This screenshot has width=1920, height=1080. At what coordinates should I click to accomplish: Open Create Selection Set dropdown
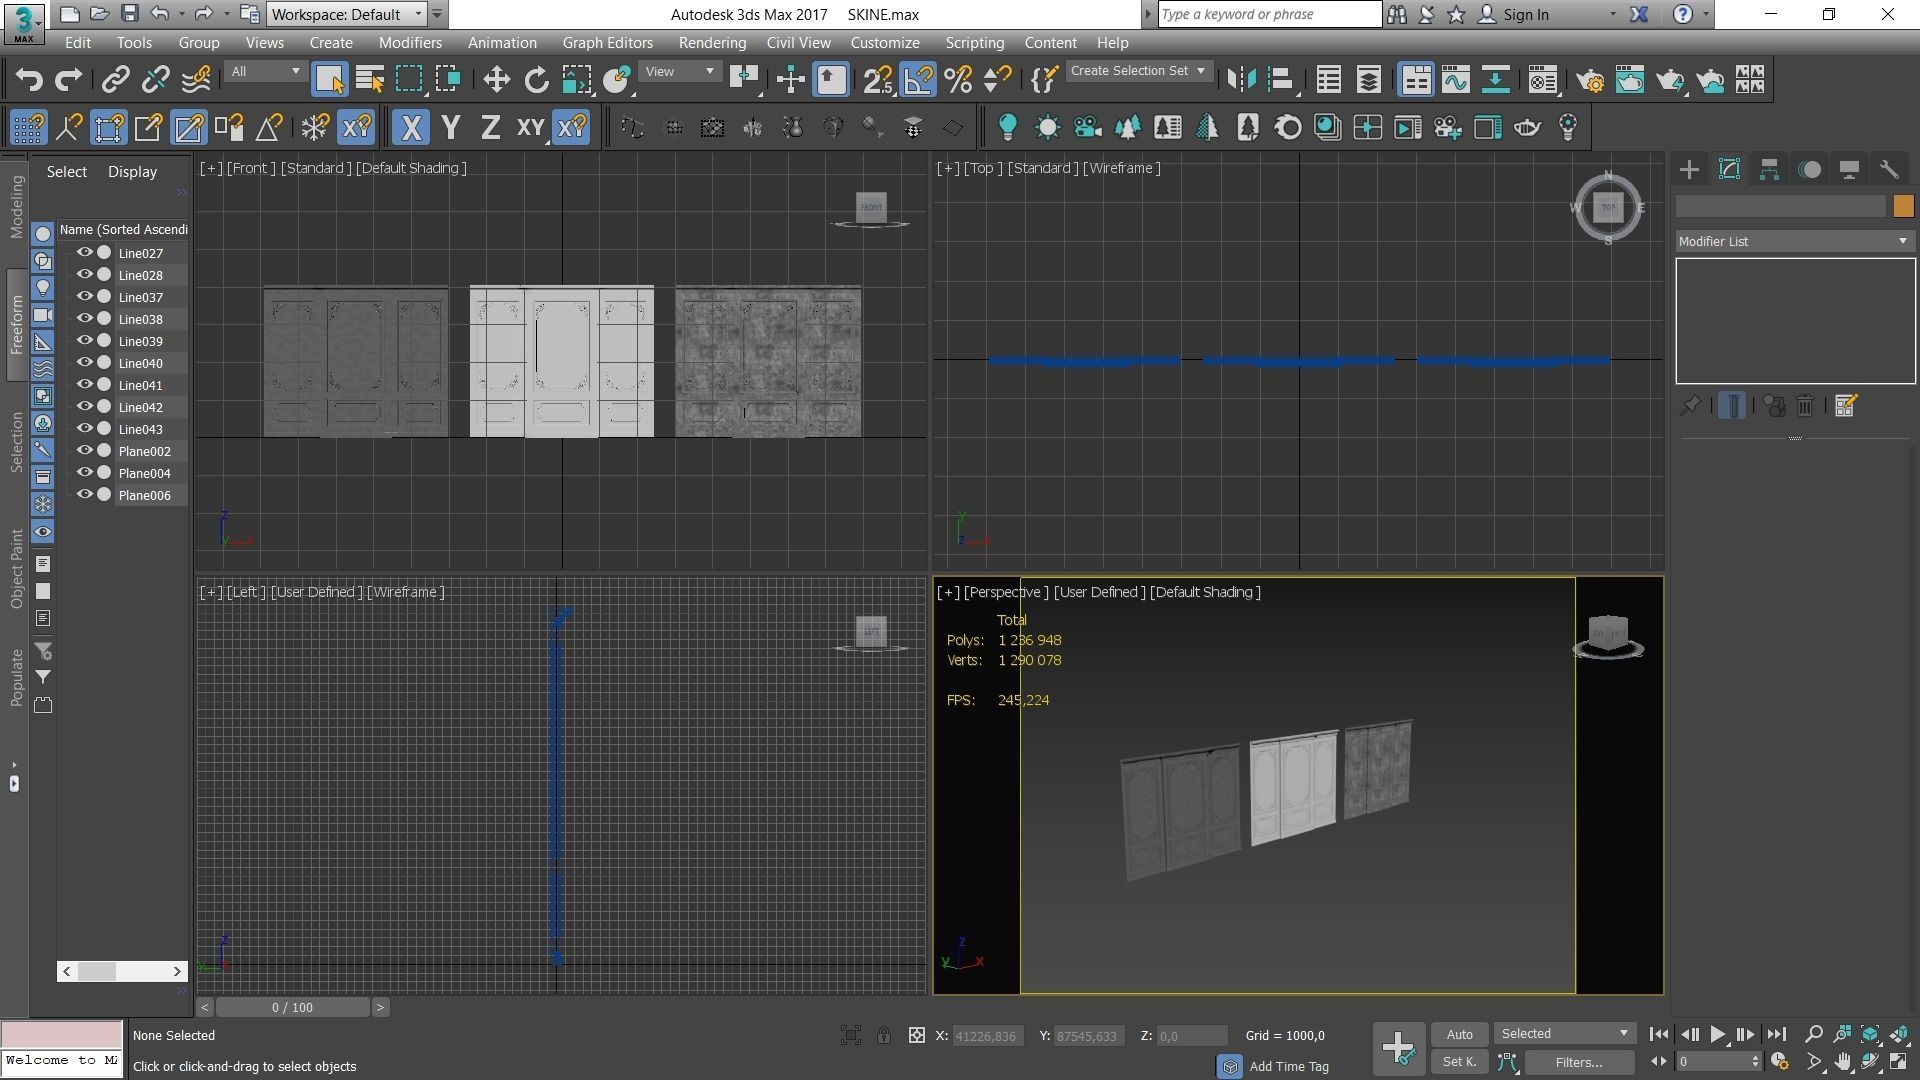pyautogui.click(x=1138, y=71)
